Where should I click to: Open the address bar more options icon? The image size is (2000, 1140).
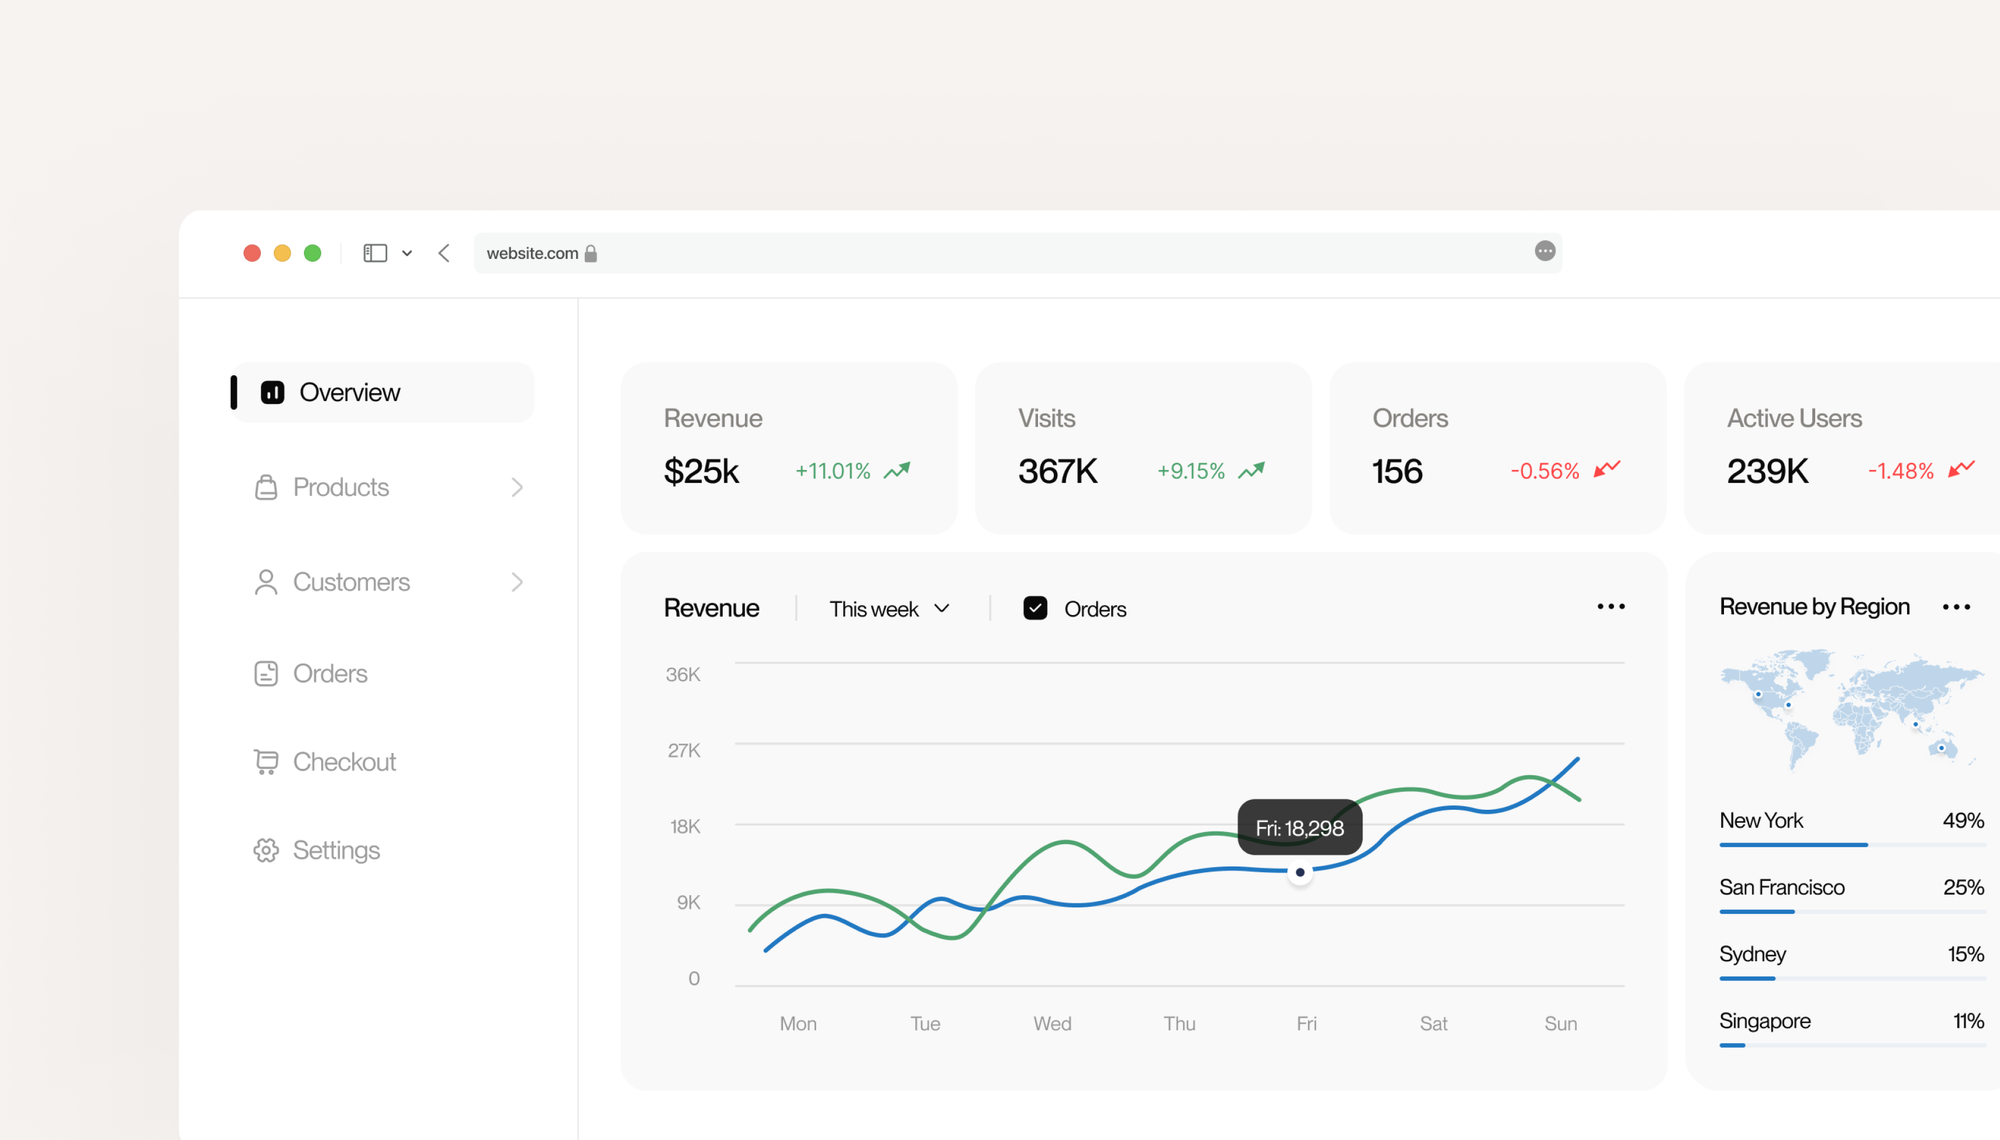pos(1545,251)
